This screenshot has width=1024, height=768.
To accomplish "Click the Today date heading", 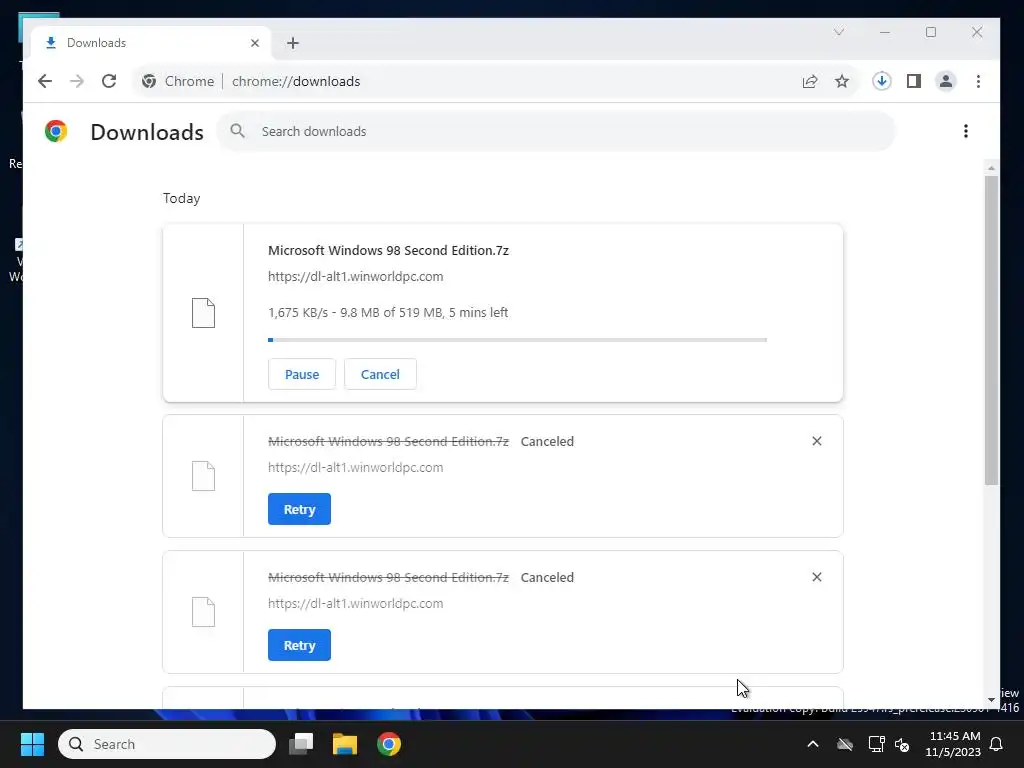I will point(182,199).
